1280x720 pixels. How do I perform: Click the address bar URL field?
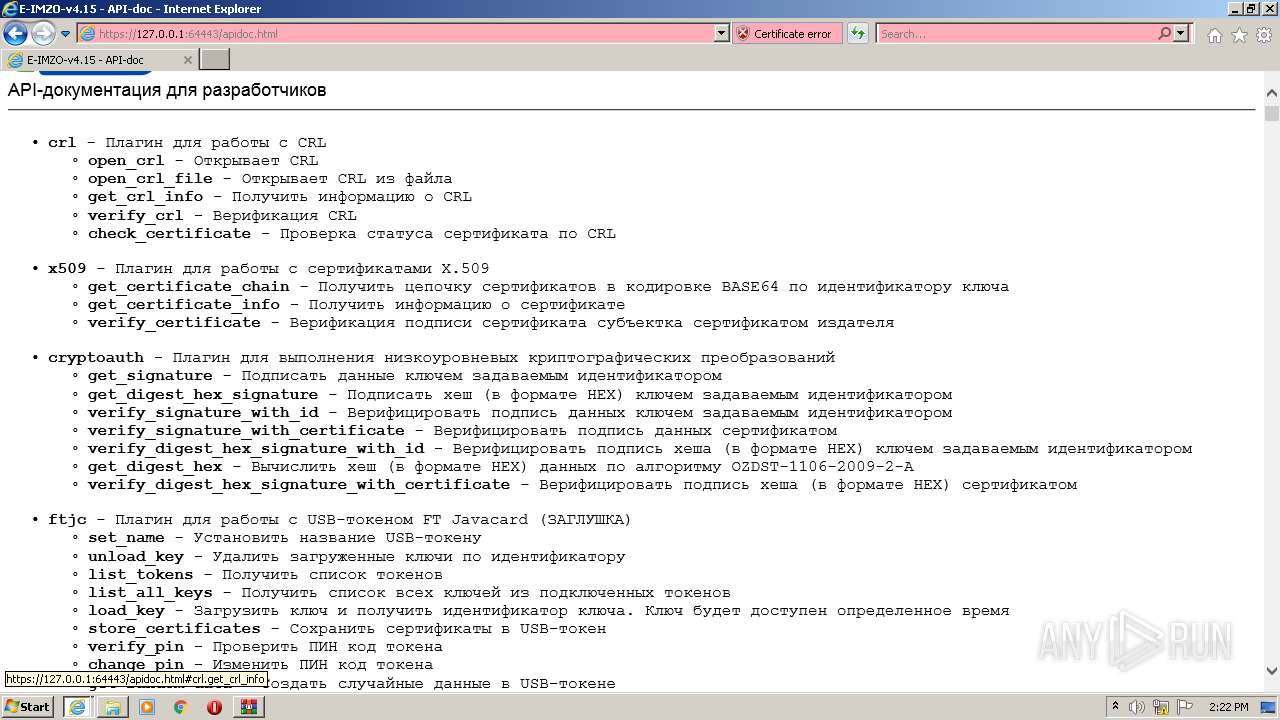tap(396, 33)
